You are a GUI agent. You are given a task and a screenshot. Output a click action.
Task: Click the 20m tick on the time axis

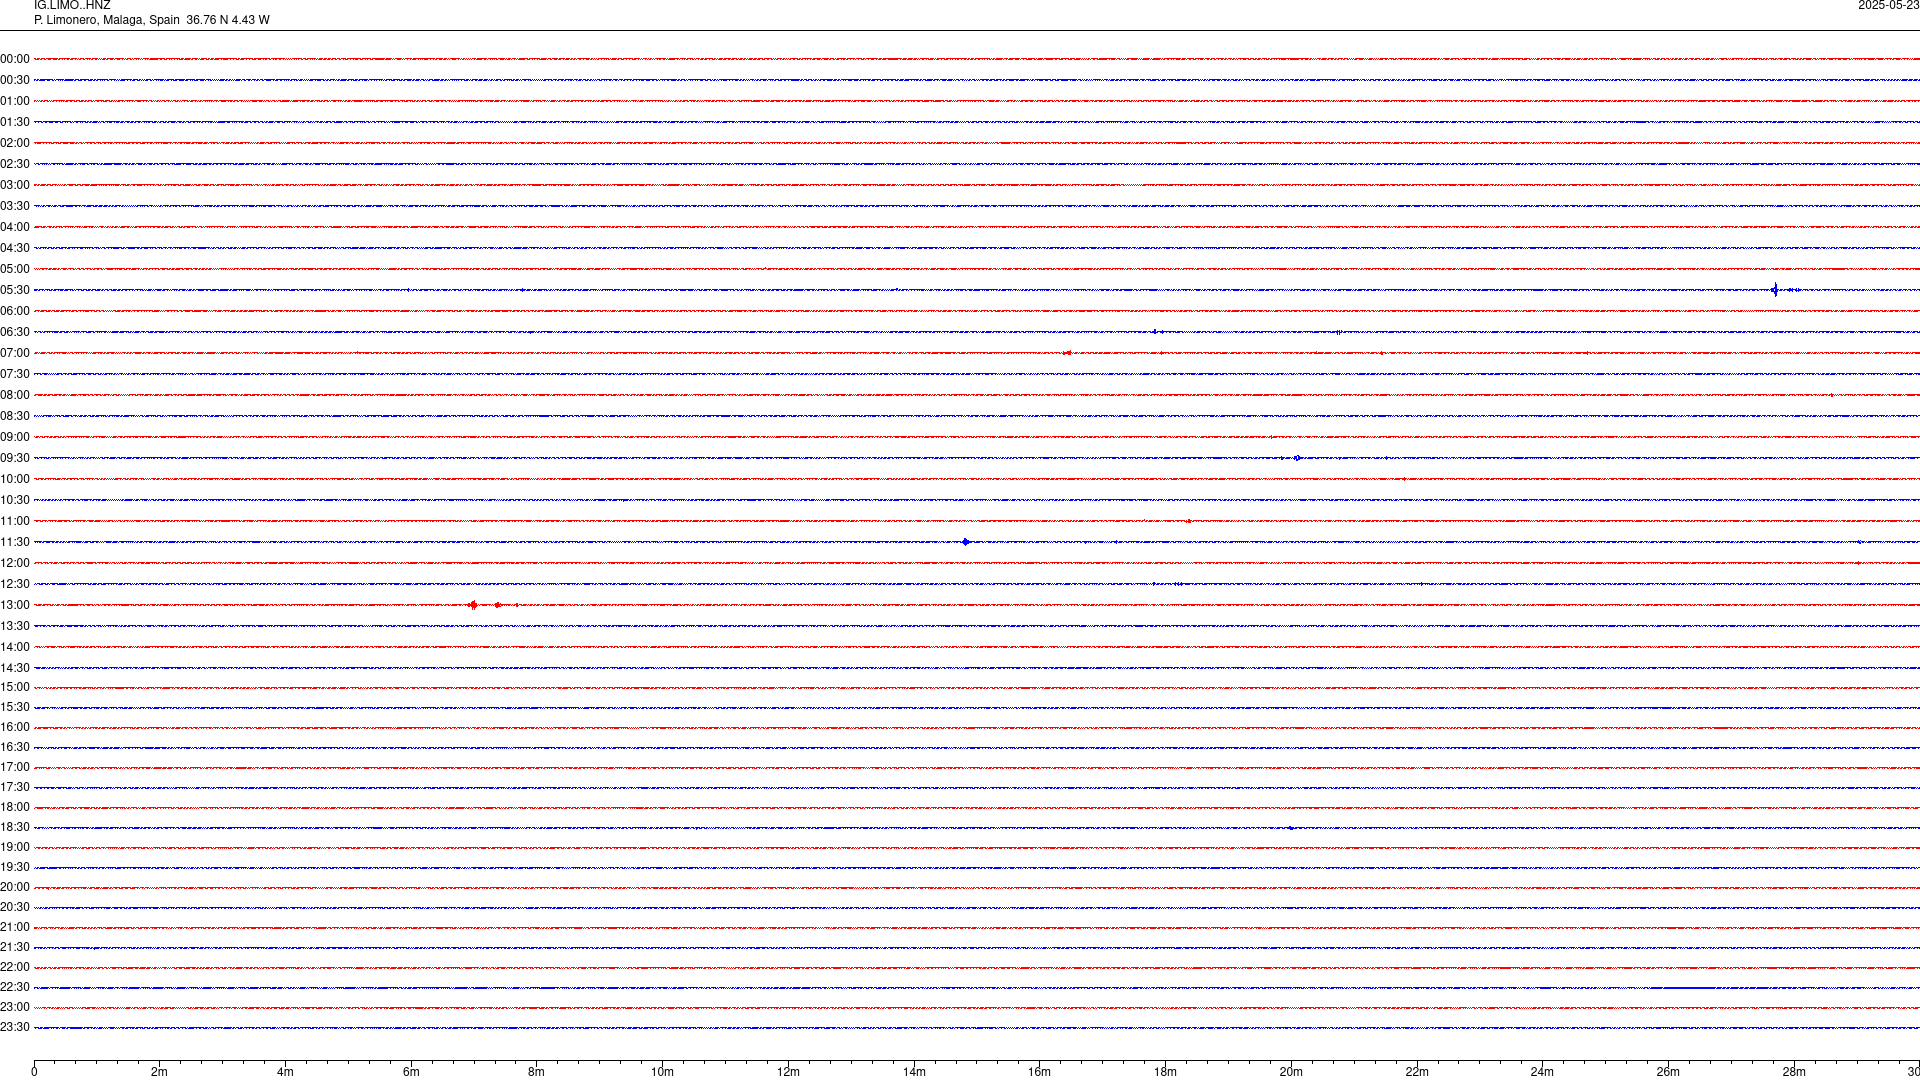tap(1291, 1072)
